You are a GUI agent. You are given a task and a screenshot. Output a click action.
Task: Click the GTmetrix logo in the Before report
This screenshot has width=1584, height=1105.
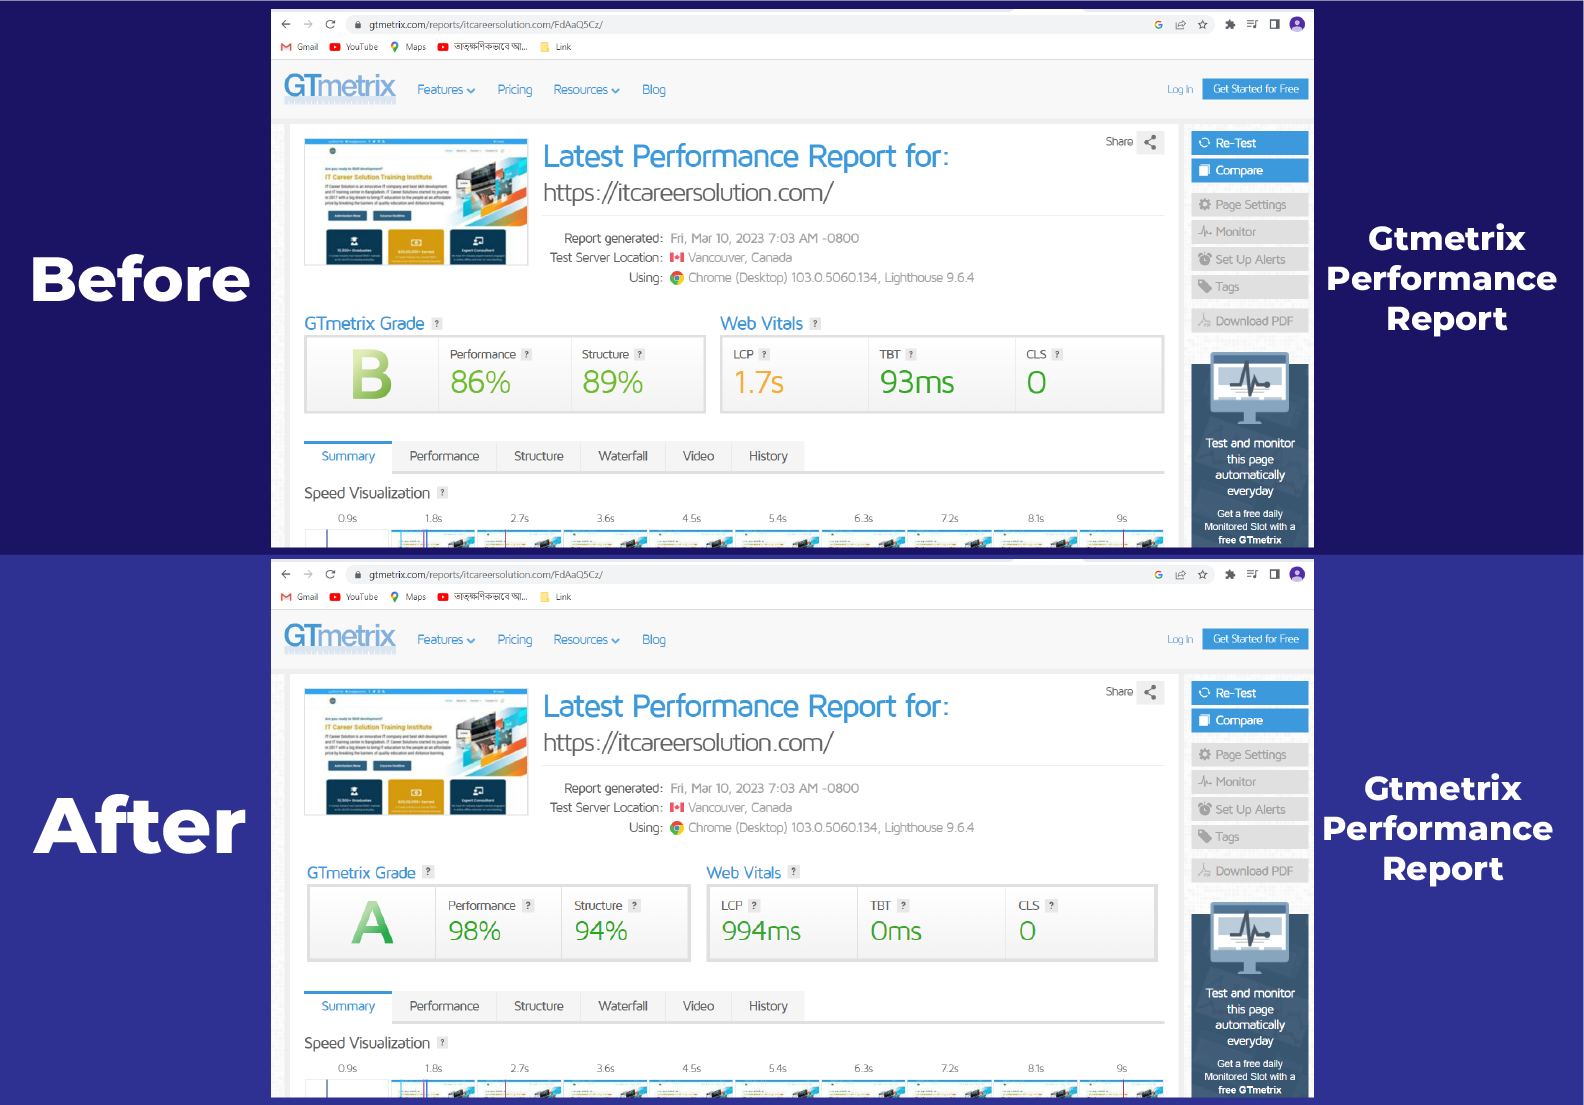click(339, 88)
